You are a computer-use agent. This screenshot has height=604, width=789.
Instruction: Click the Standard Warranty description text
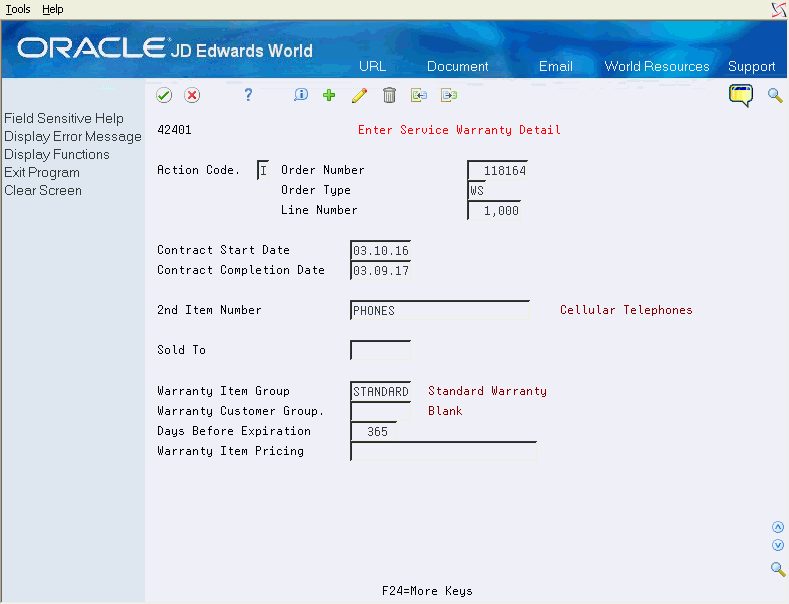[x=487, y=391]
